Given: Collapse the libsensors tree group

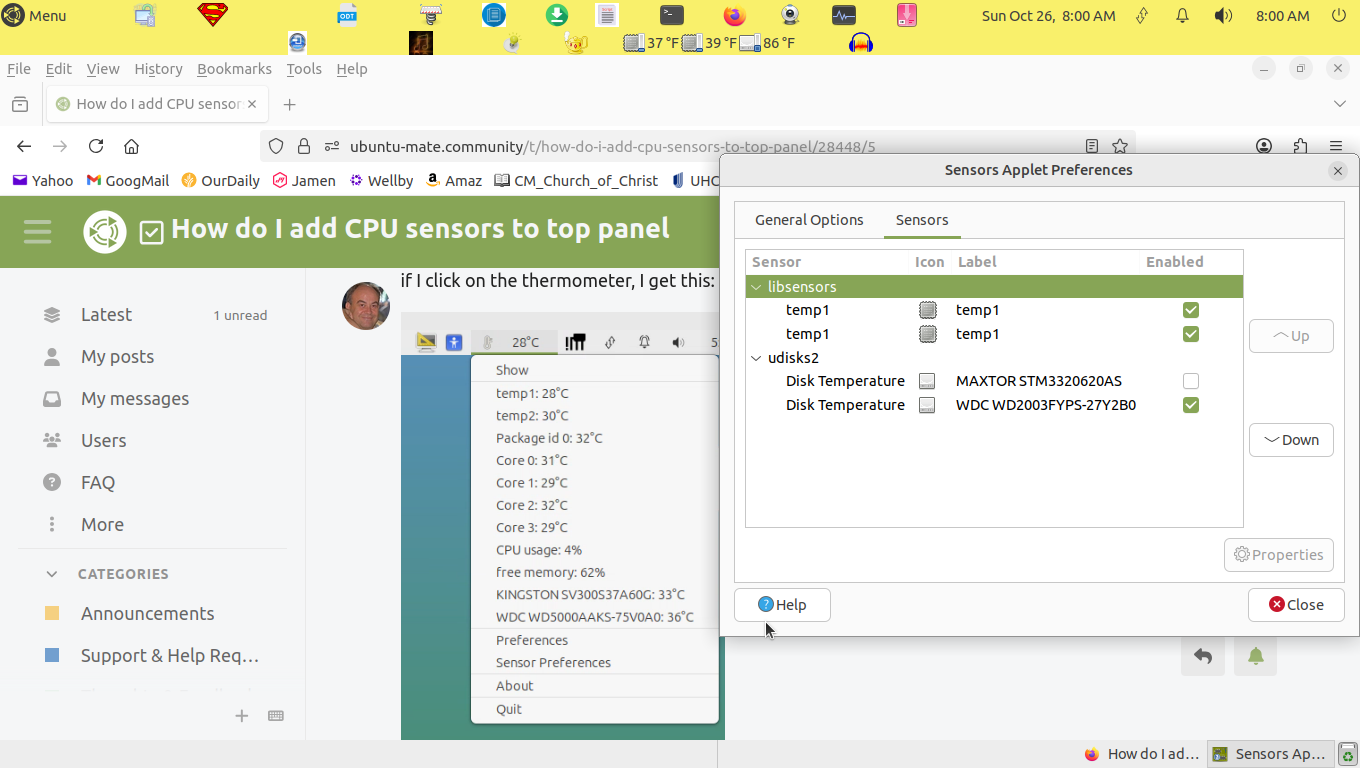Looking at the screenshot, I should click(756, 287).
